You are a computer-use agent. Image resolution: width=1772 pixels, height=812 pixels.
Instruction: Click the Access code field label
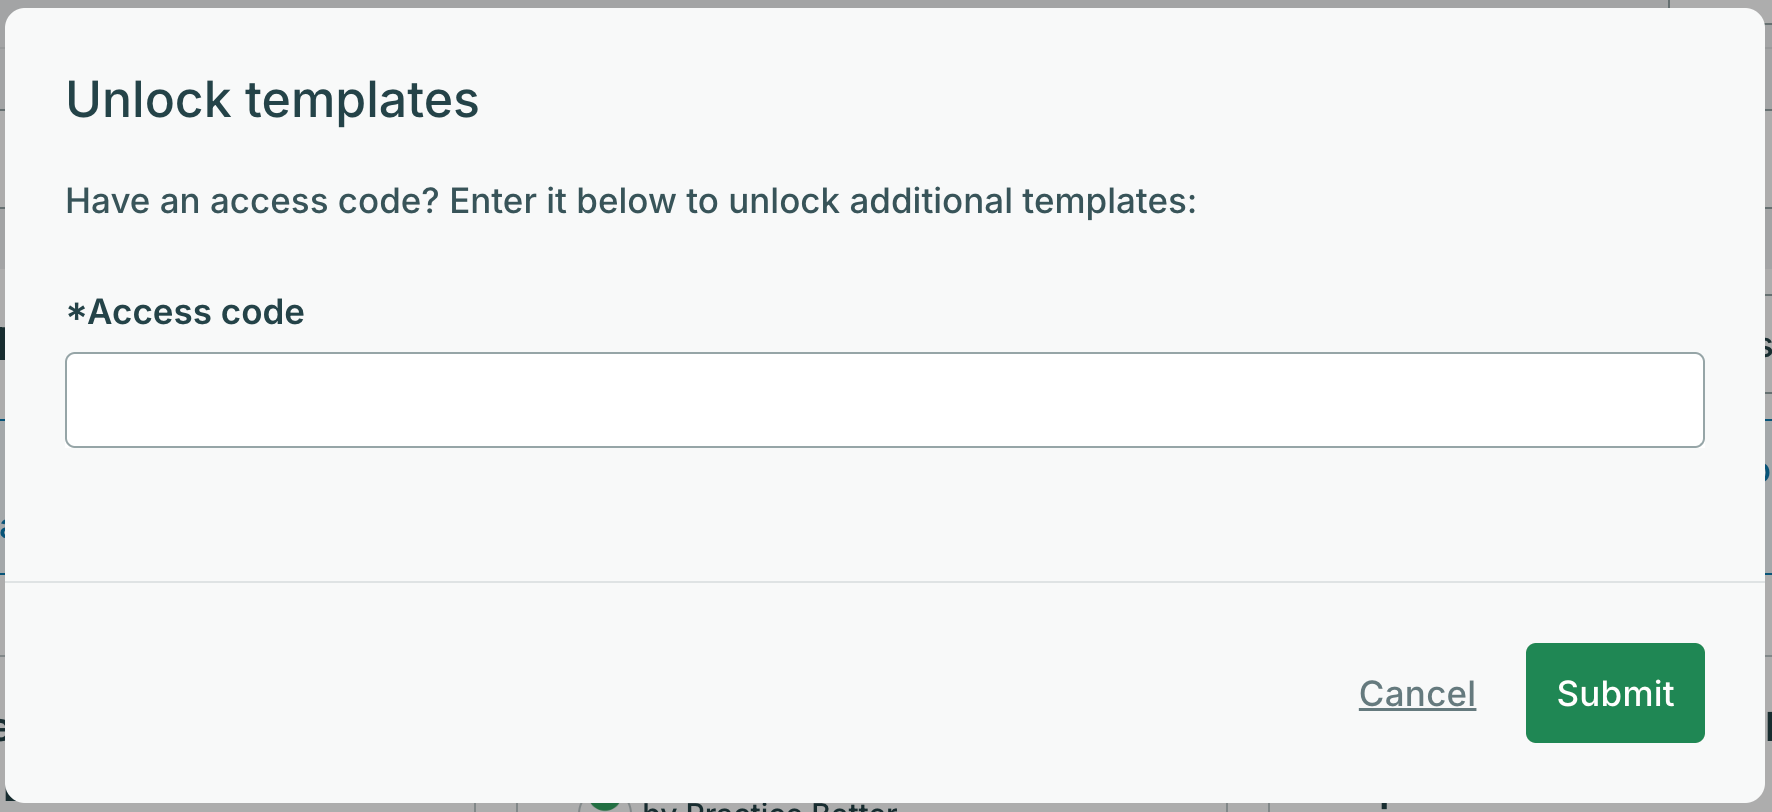tap(185, 312)
